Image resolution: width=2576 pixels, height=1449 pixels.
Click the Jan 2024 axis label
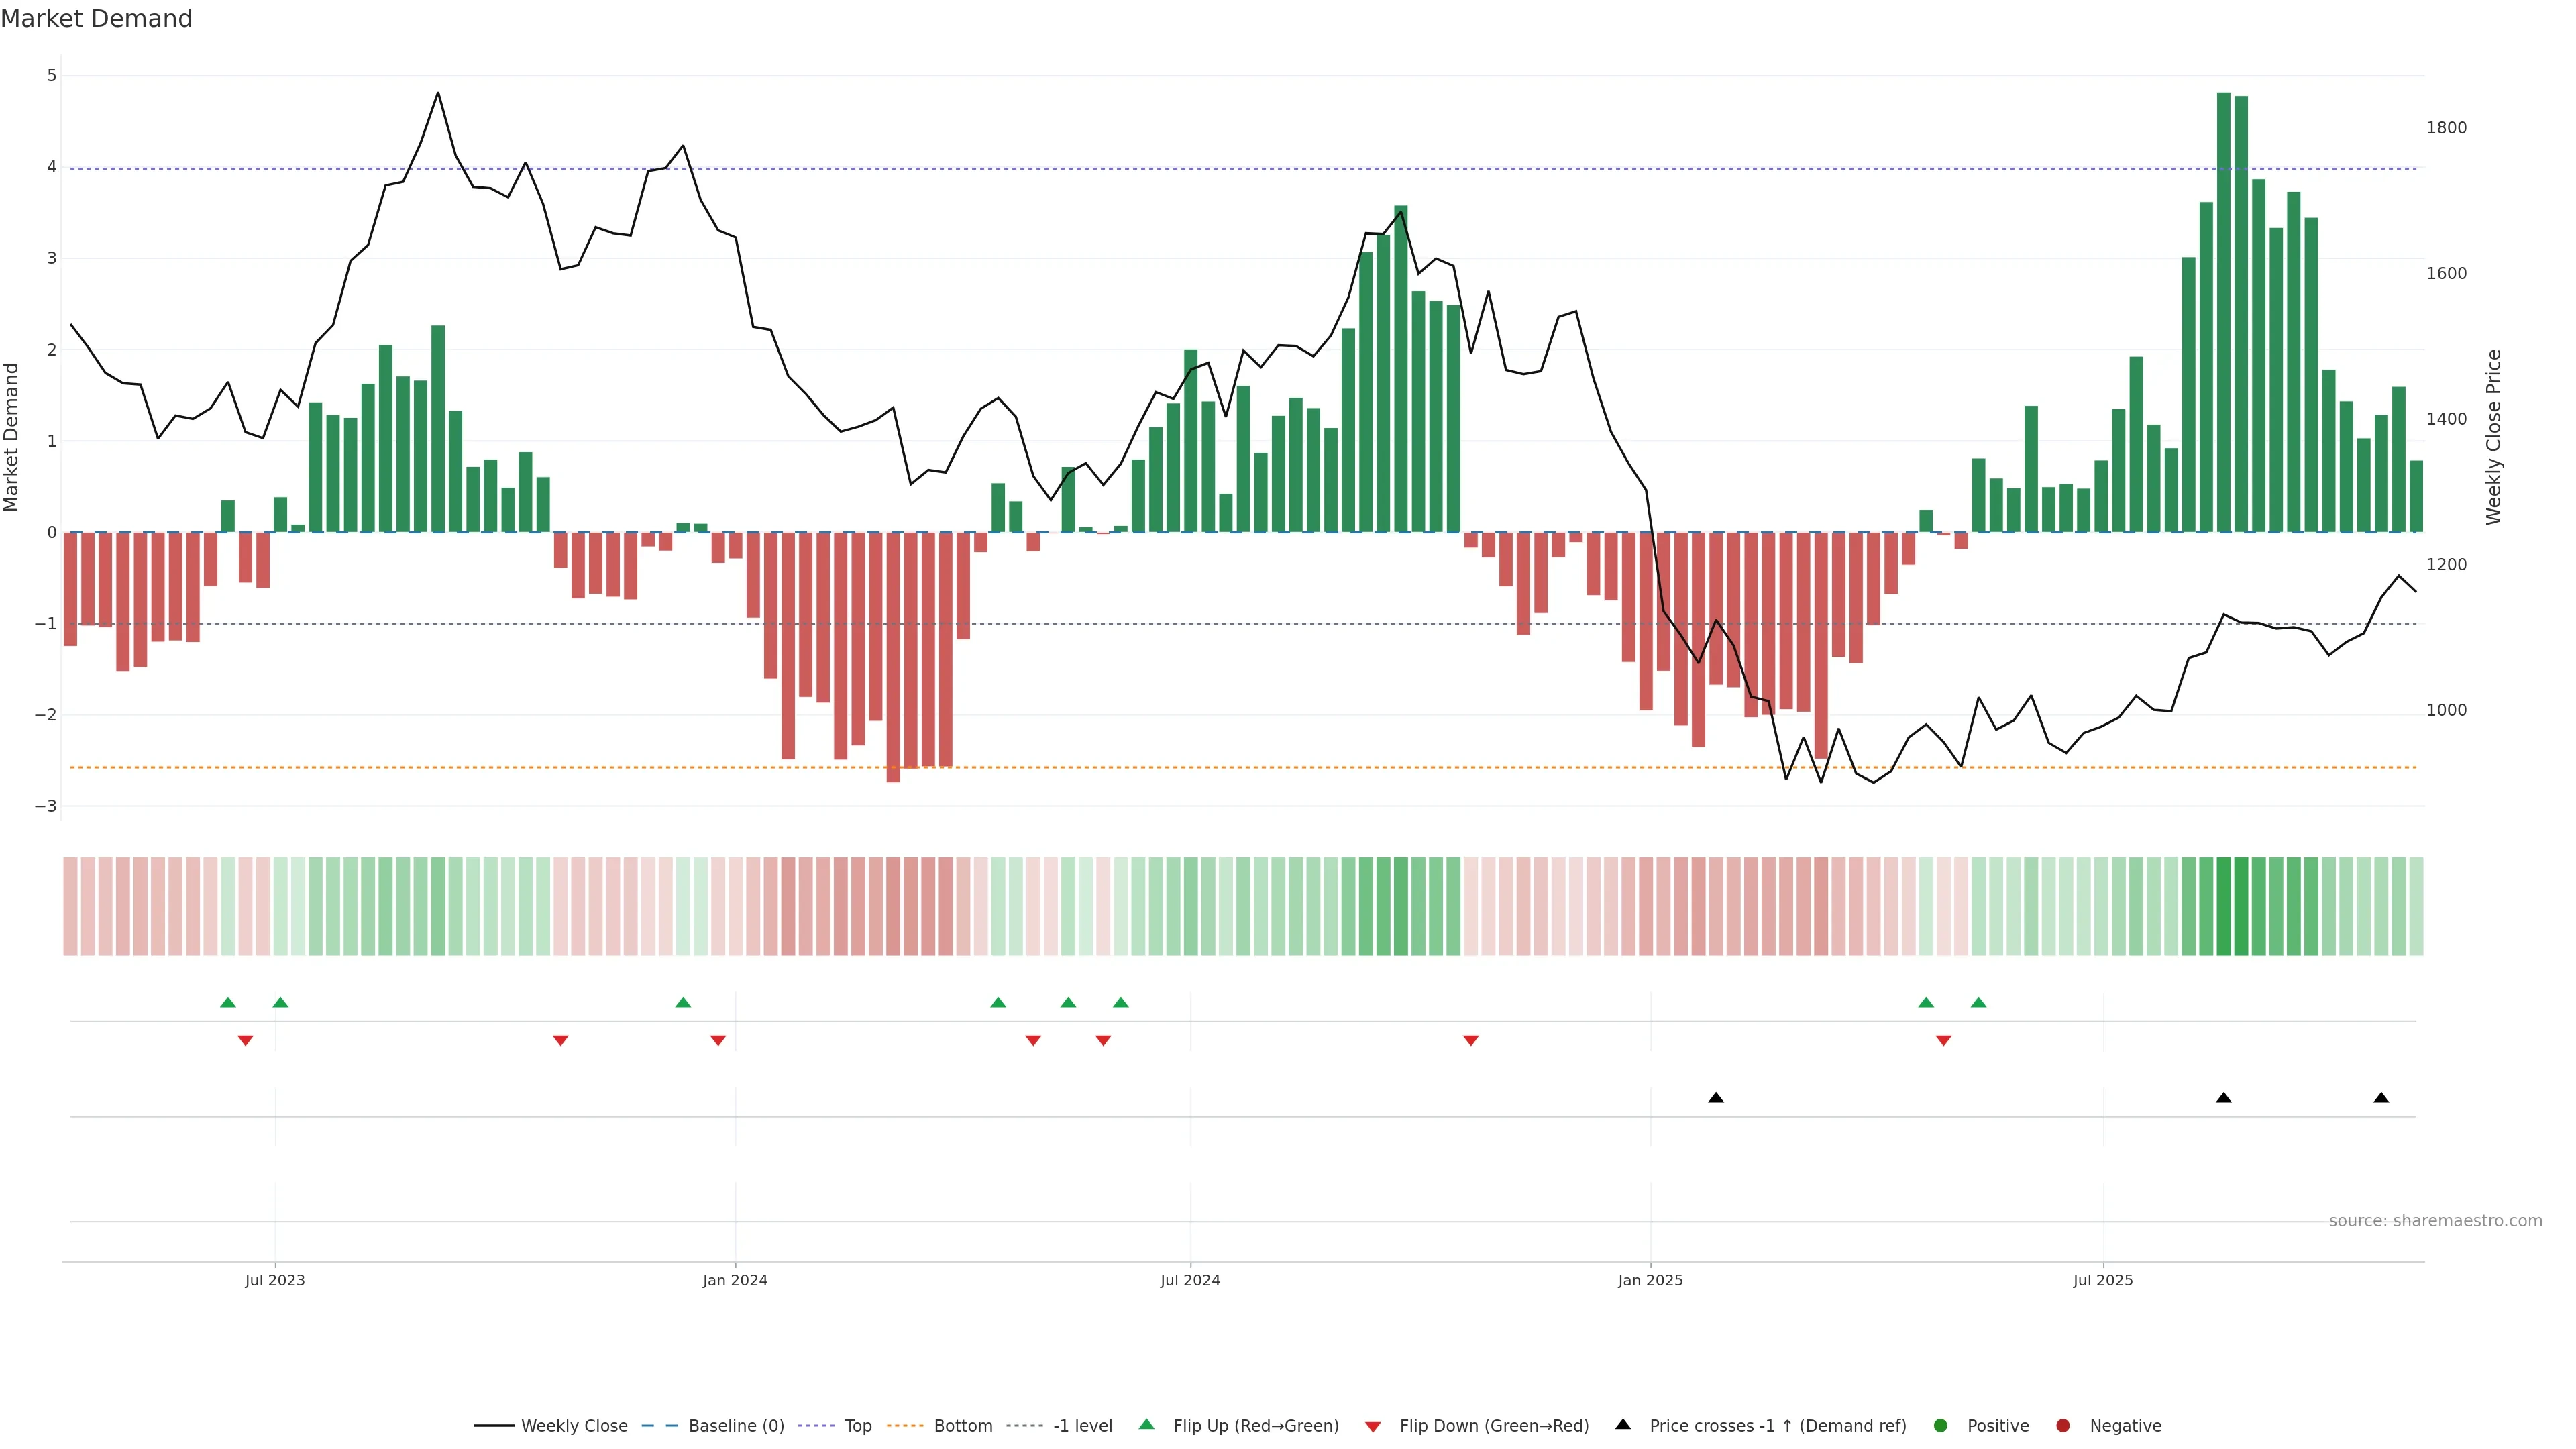click(x=735, y=1280)
